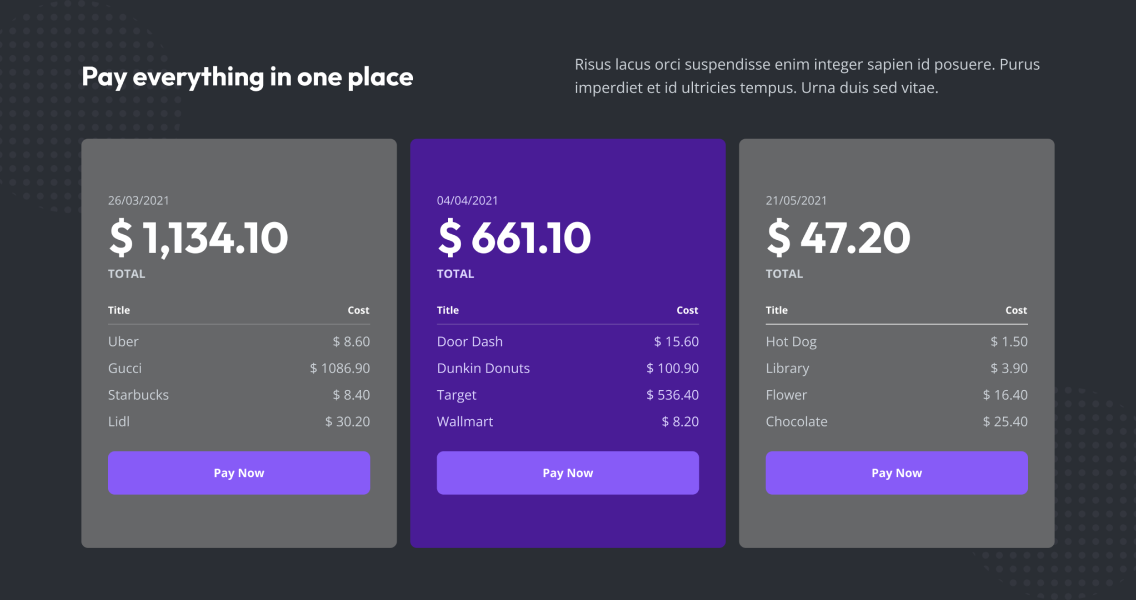Select the Uber line item

[x=123, y=341]
